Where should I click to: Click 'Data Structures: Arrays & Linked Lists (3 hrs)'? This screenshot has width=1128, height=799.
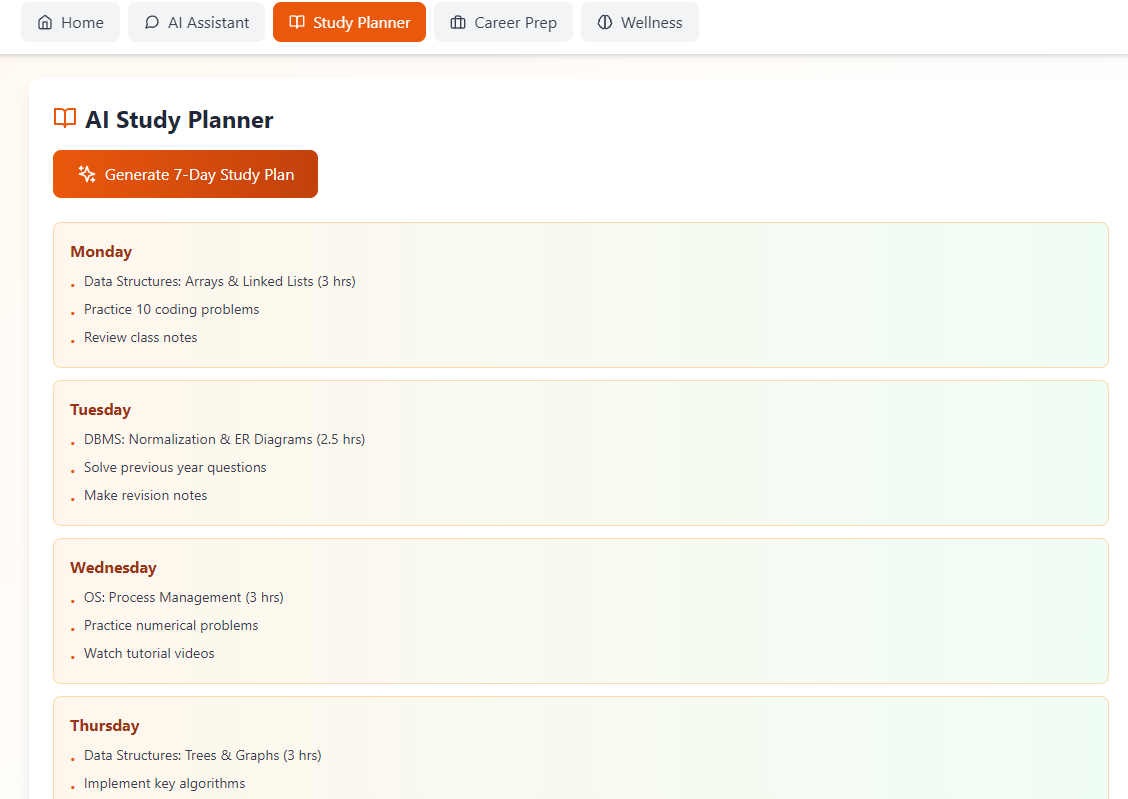pos(220,281)
